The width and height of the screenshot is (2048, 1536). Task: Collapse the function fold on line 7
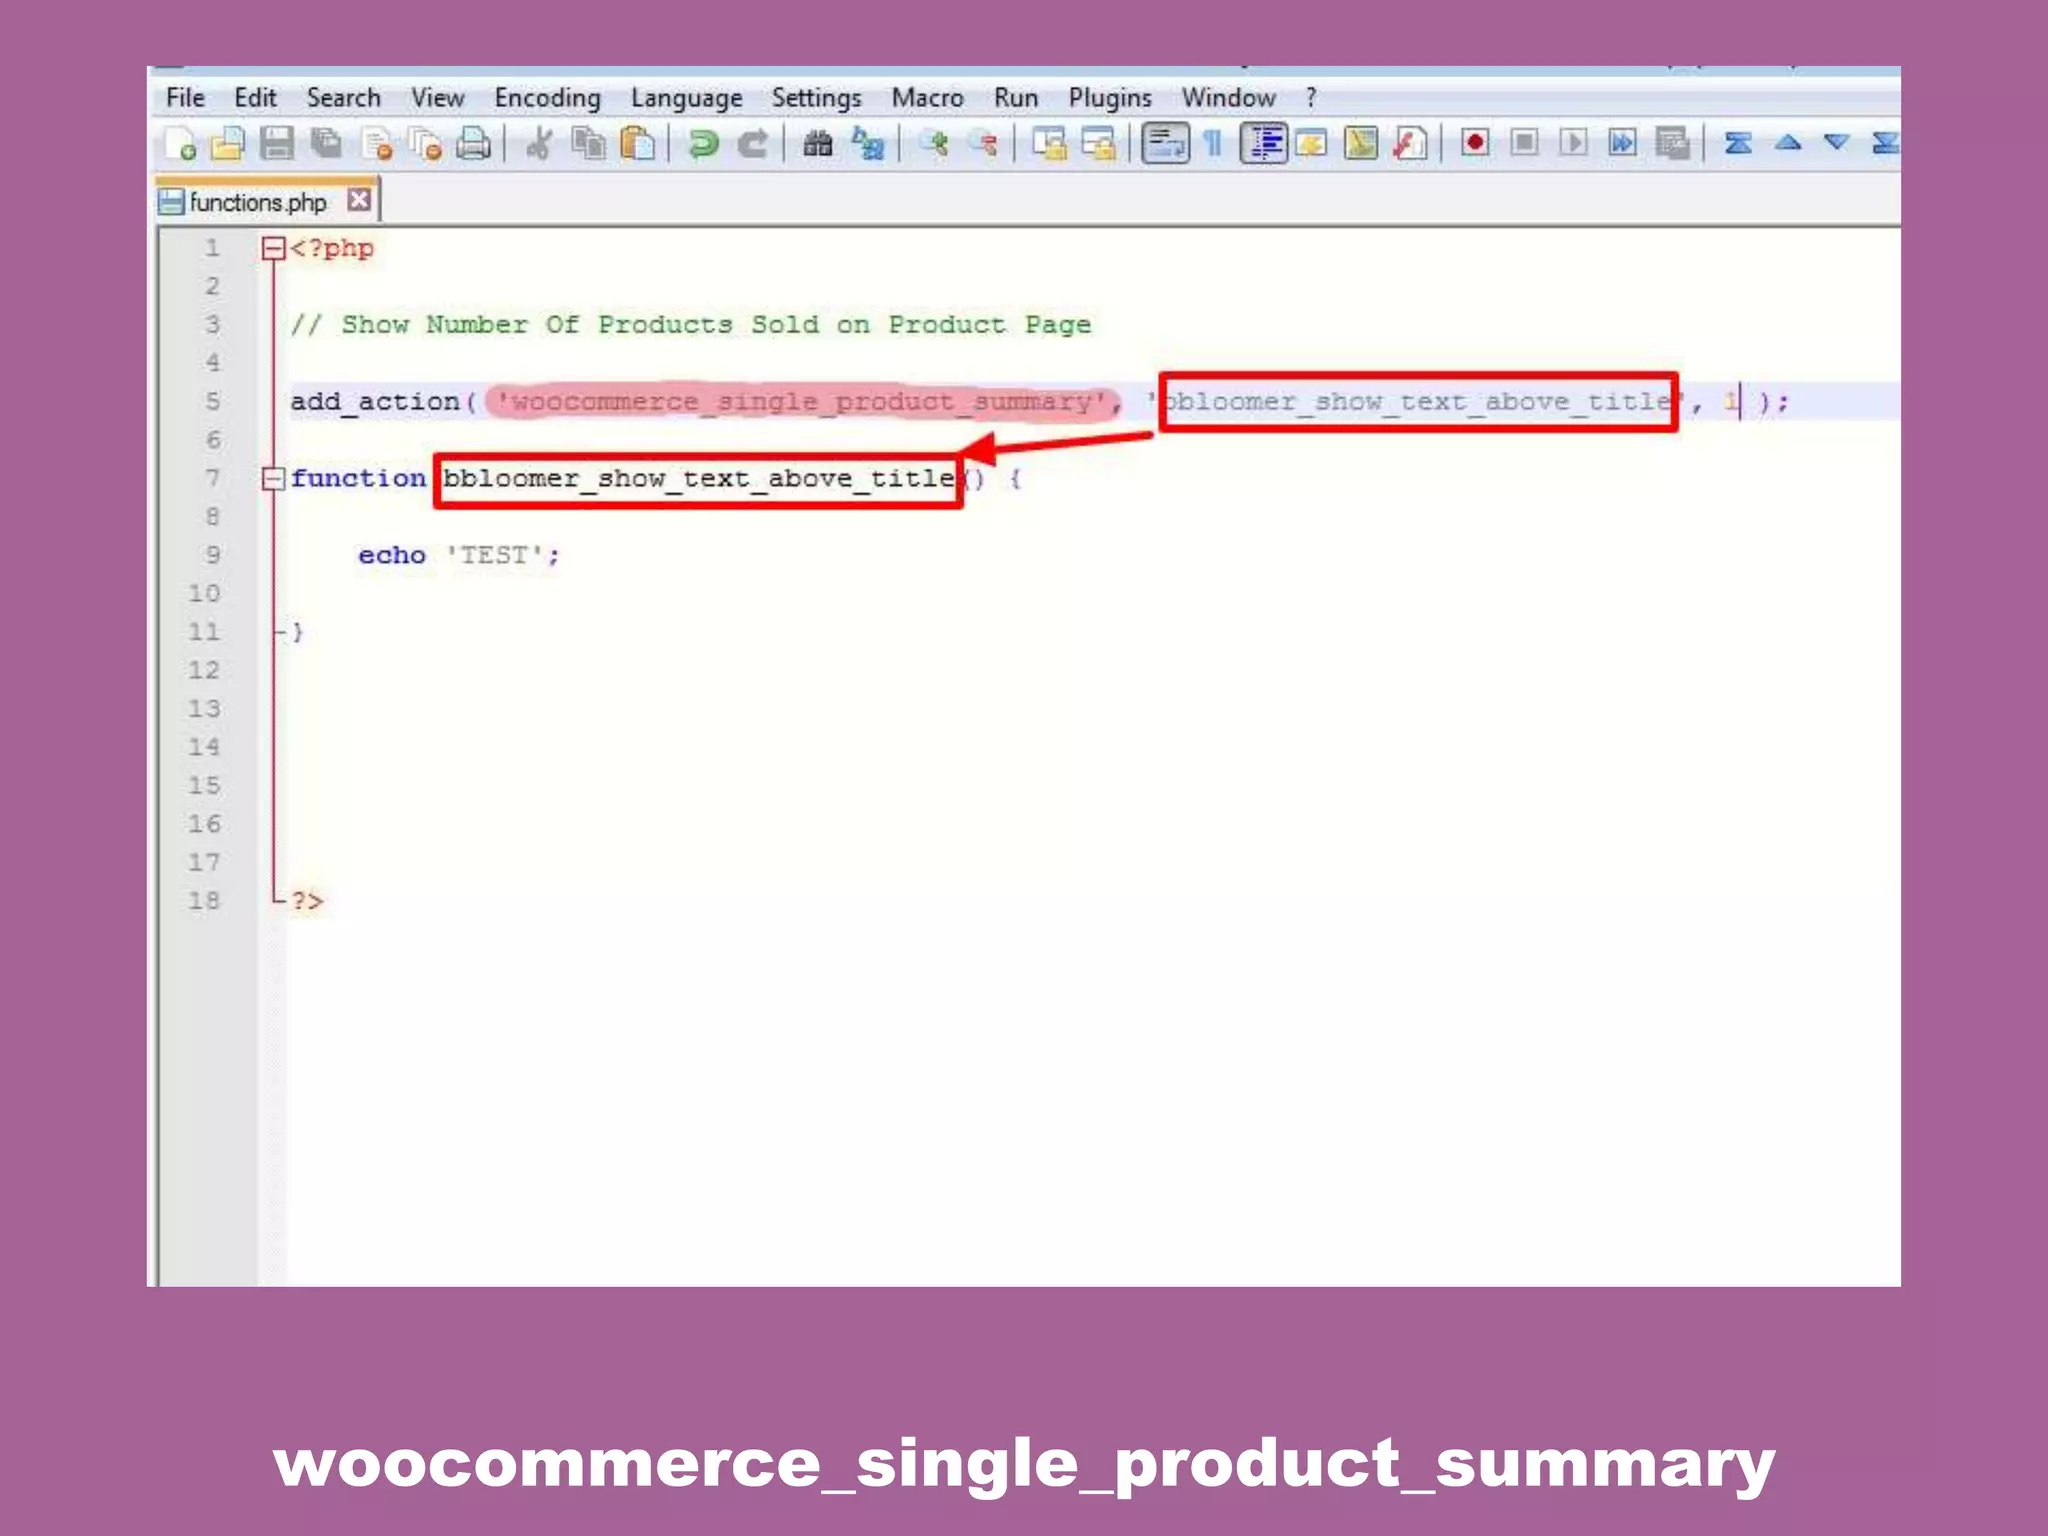pos(273,479)
